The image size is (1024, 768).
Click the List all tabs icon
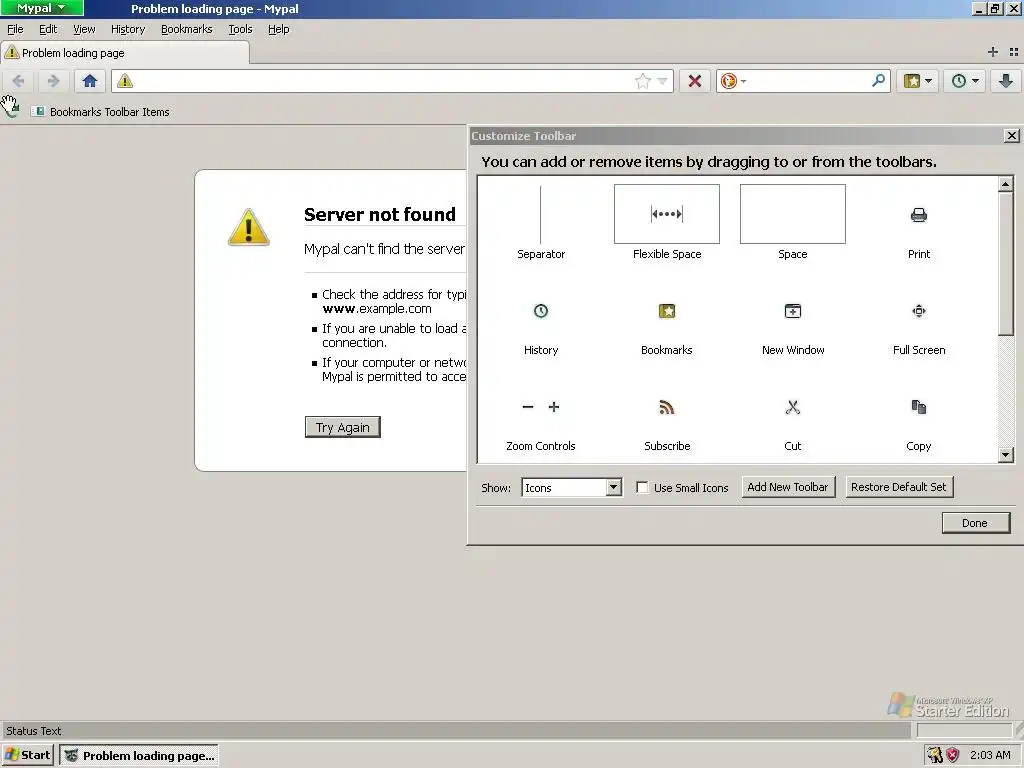tap(1014, 52)
